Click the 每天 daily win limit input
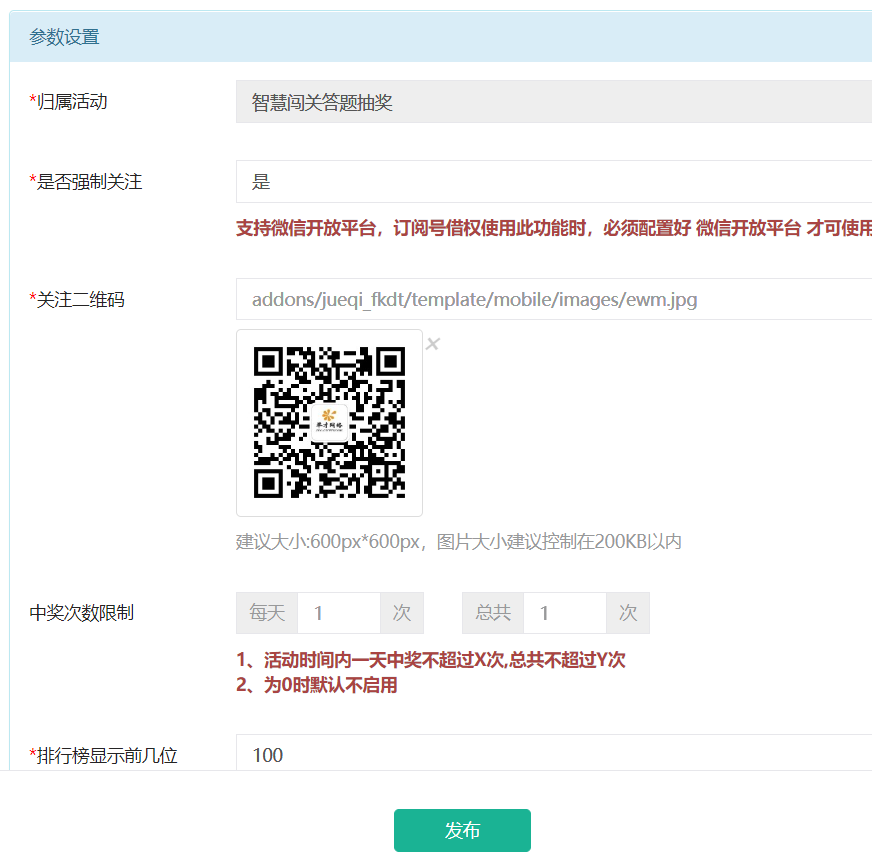This screenshot has height=860, width=872. point(339,613)
